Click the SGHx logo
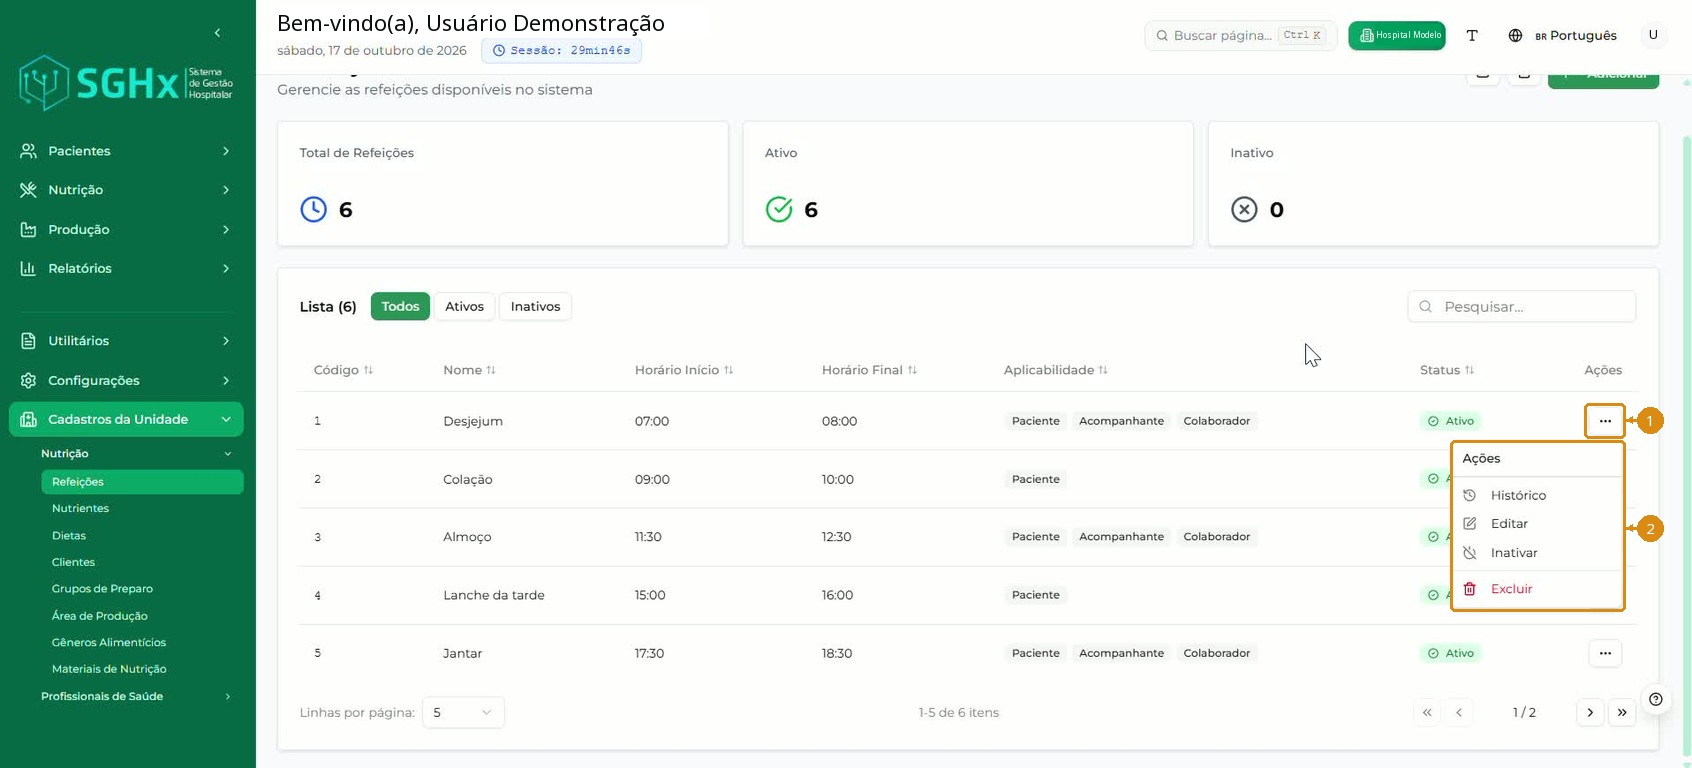Image resolution: width=1692 pixels, height=768 pixels. [126, 83]
